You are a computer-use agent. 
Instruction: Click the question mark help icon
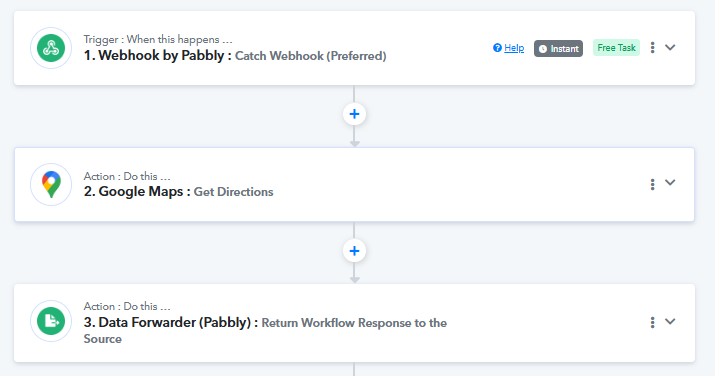coord(497,48)
